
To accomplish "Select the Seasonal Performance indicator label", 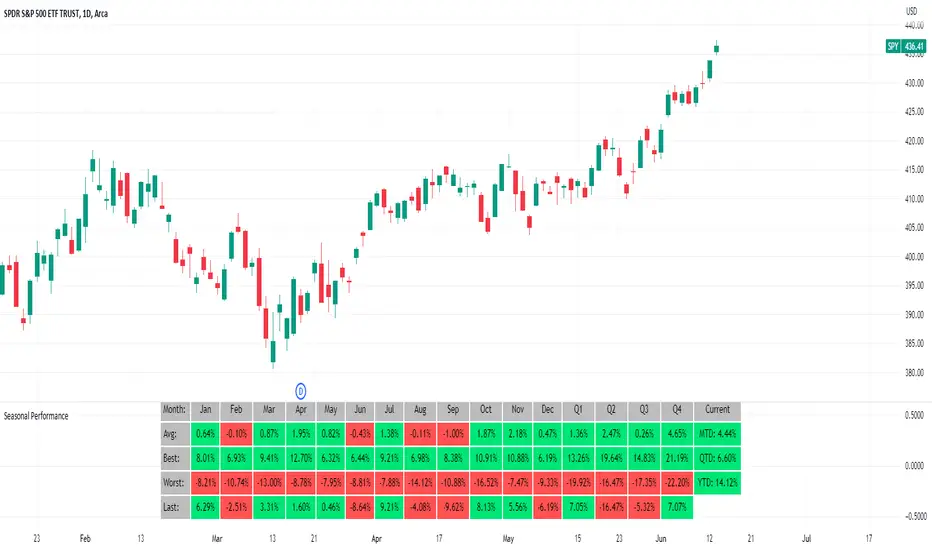I will [35, 414].
